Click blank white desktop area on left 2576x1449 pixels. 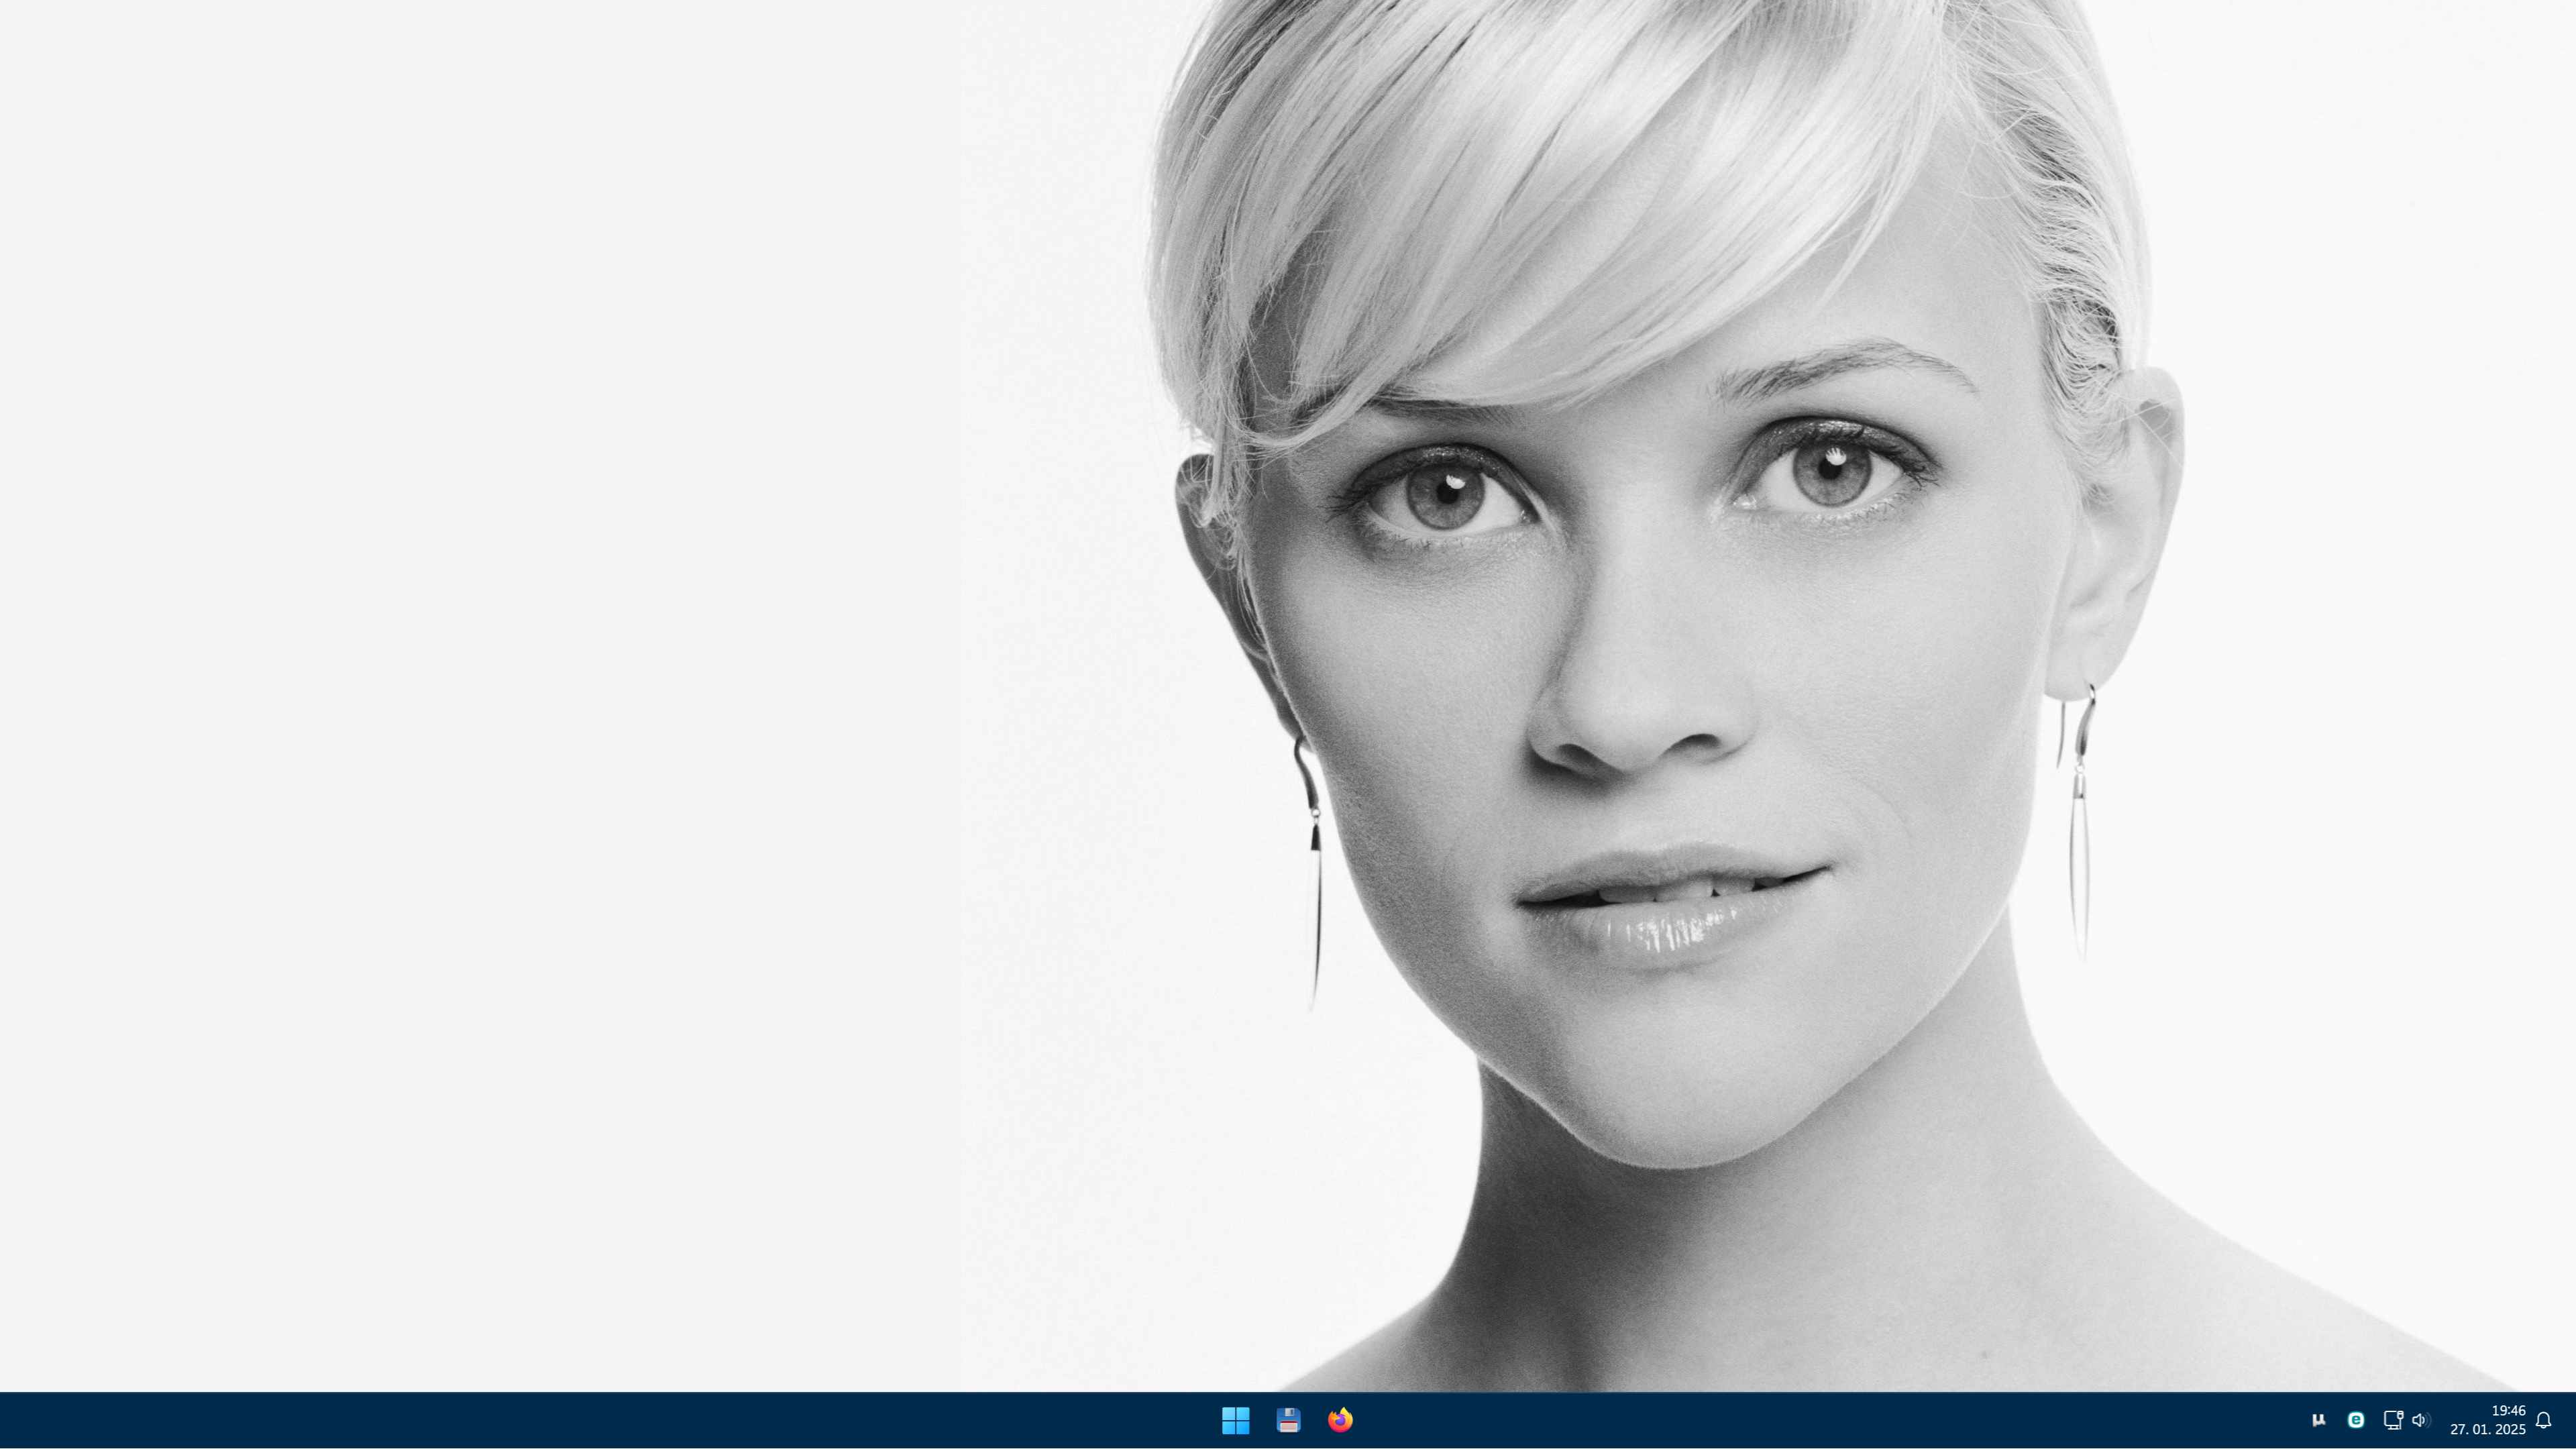(x=500, y=600)
